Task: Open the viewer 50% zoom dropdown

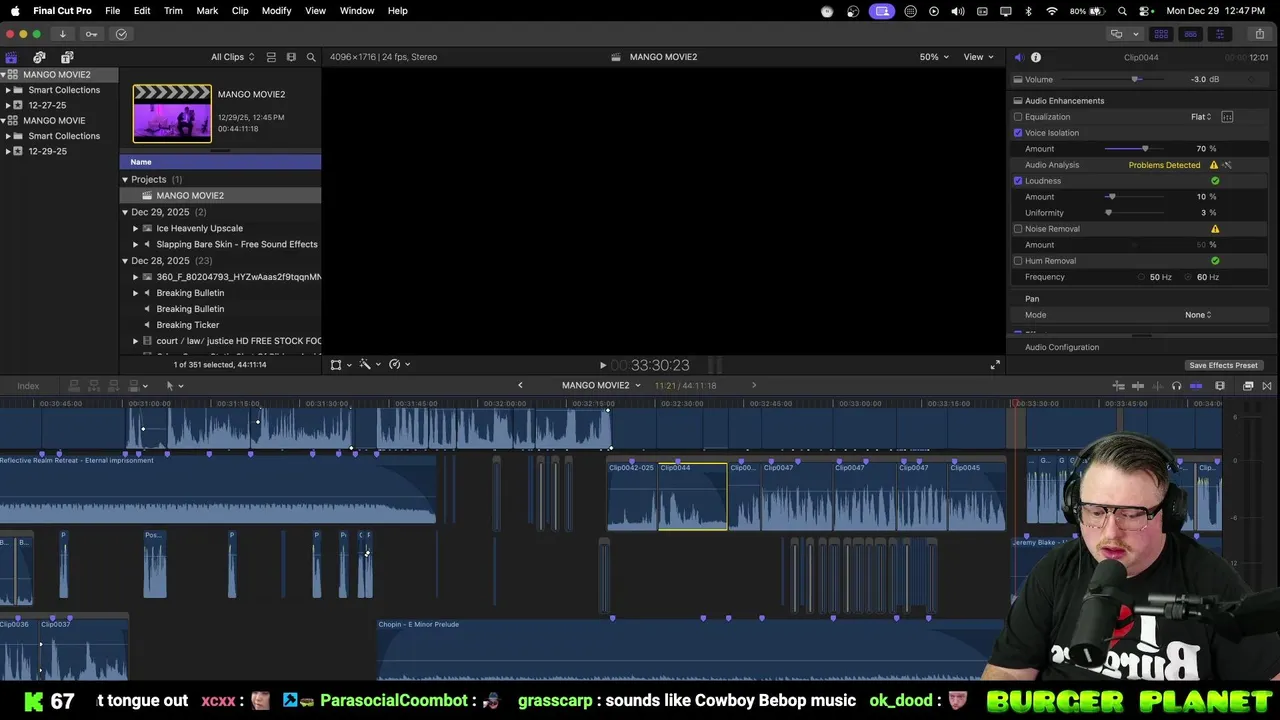Action: click(x=934, y=57)
